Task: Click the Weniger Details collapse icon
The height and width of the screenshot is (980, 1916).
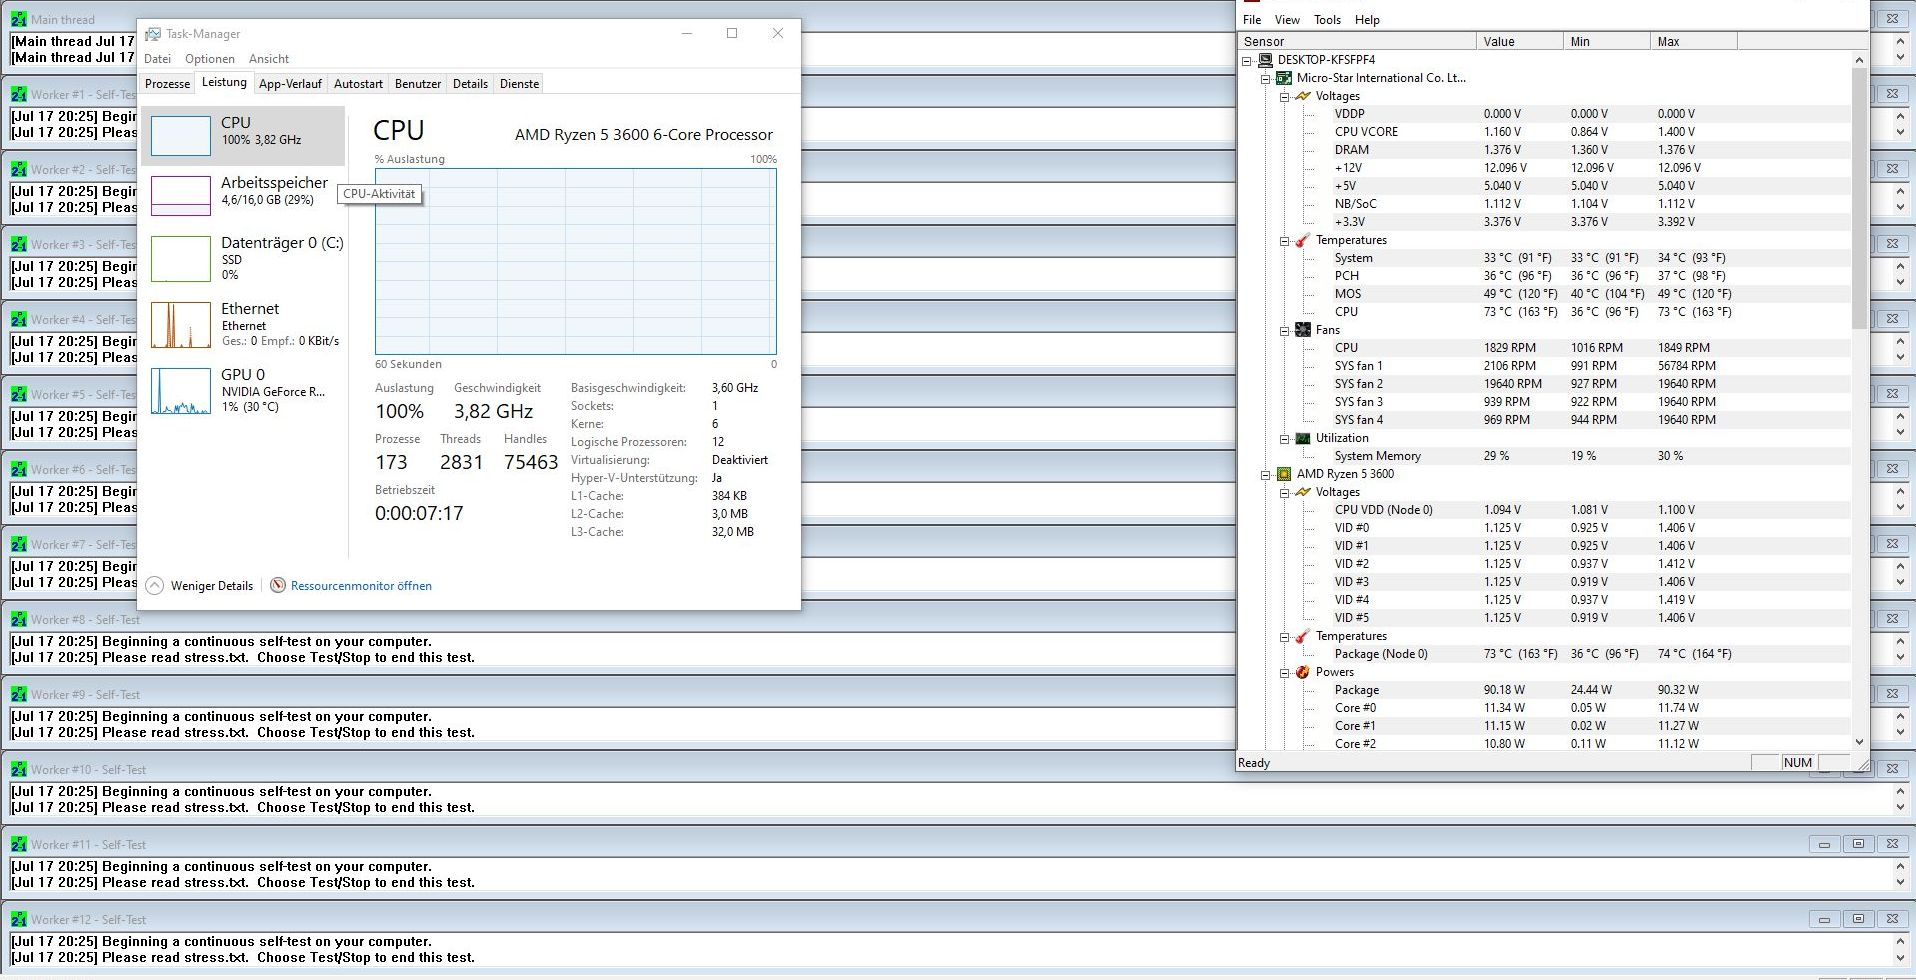Action: tap(154, 586)
